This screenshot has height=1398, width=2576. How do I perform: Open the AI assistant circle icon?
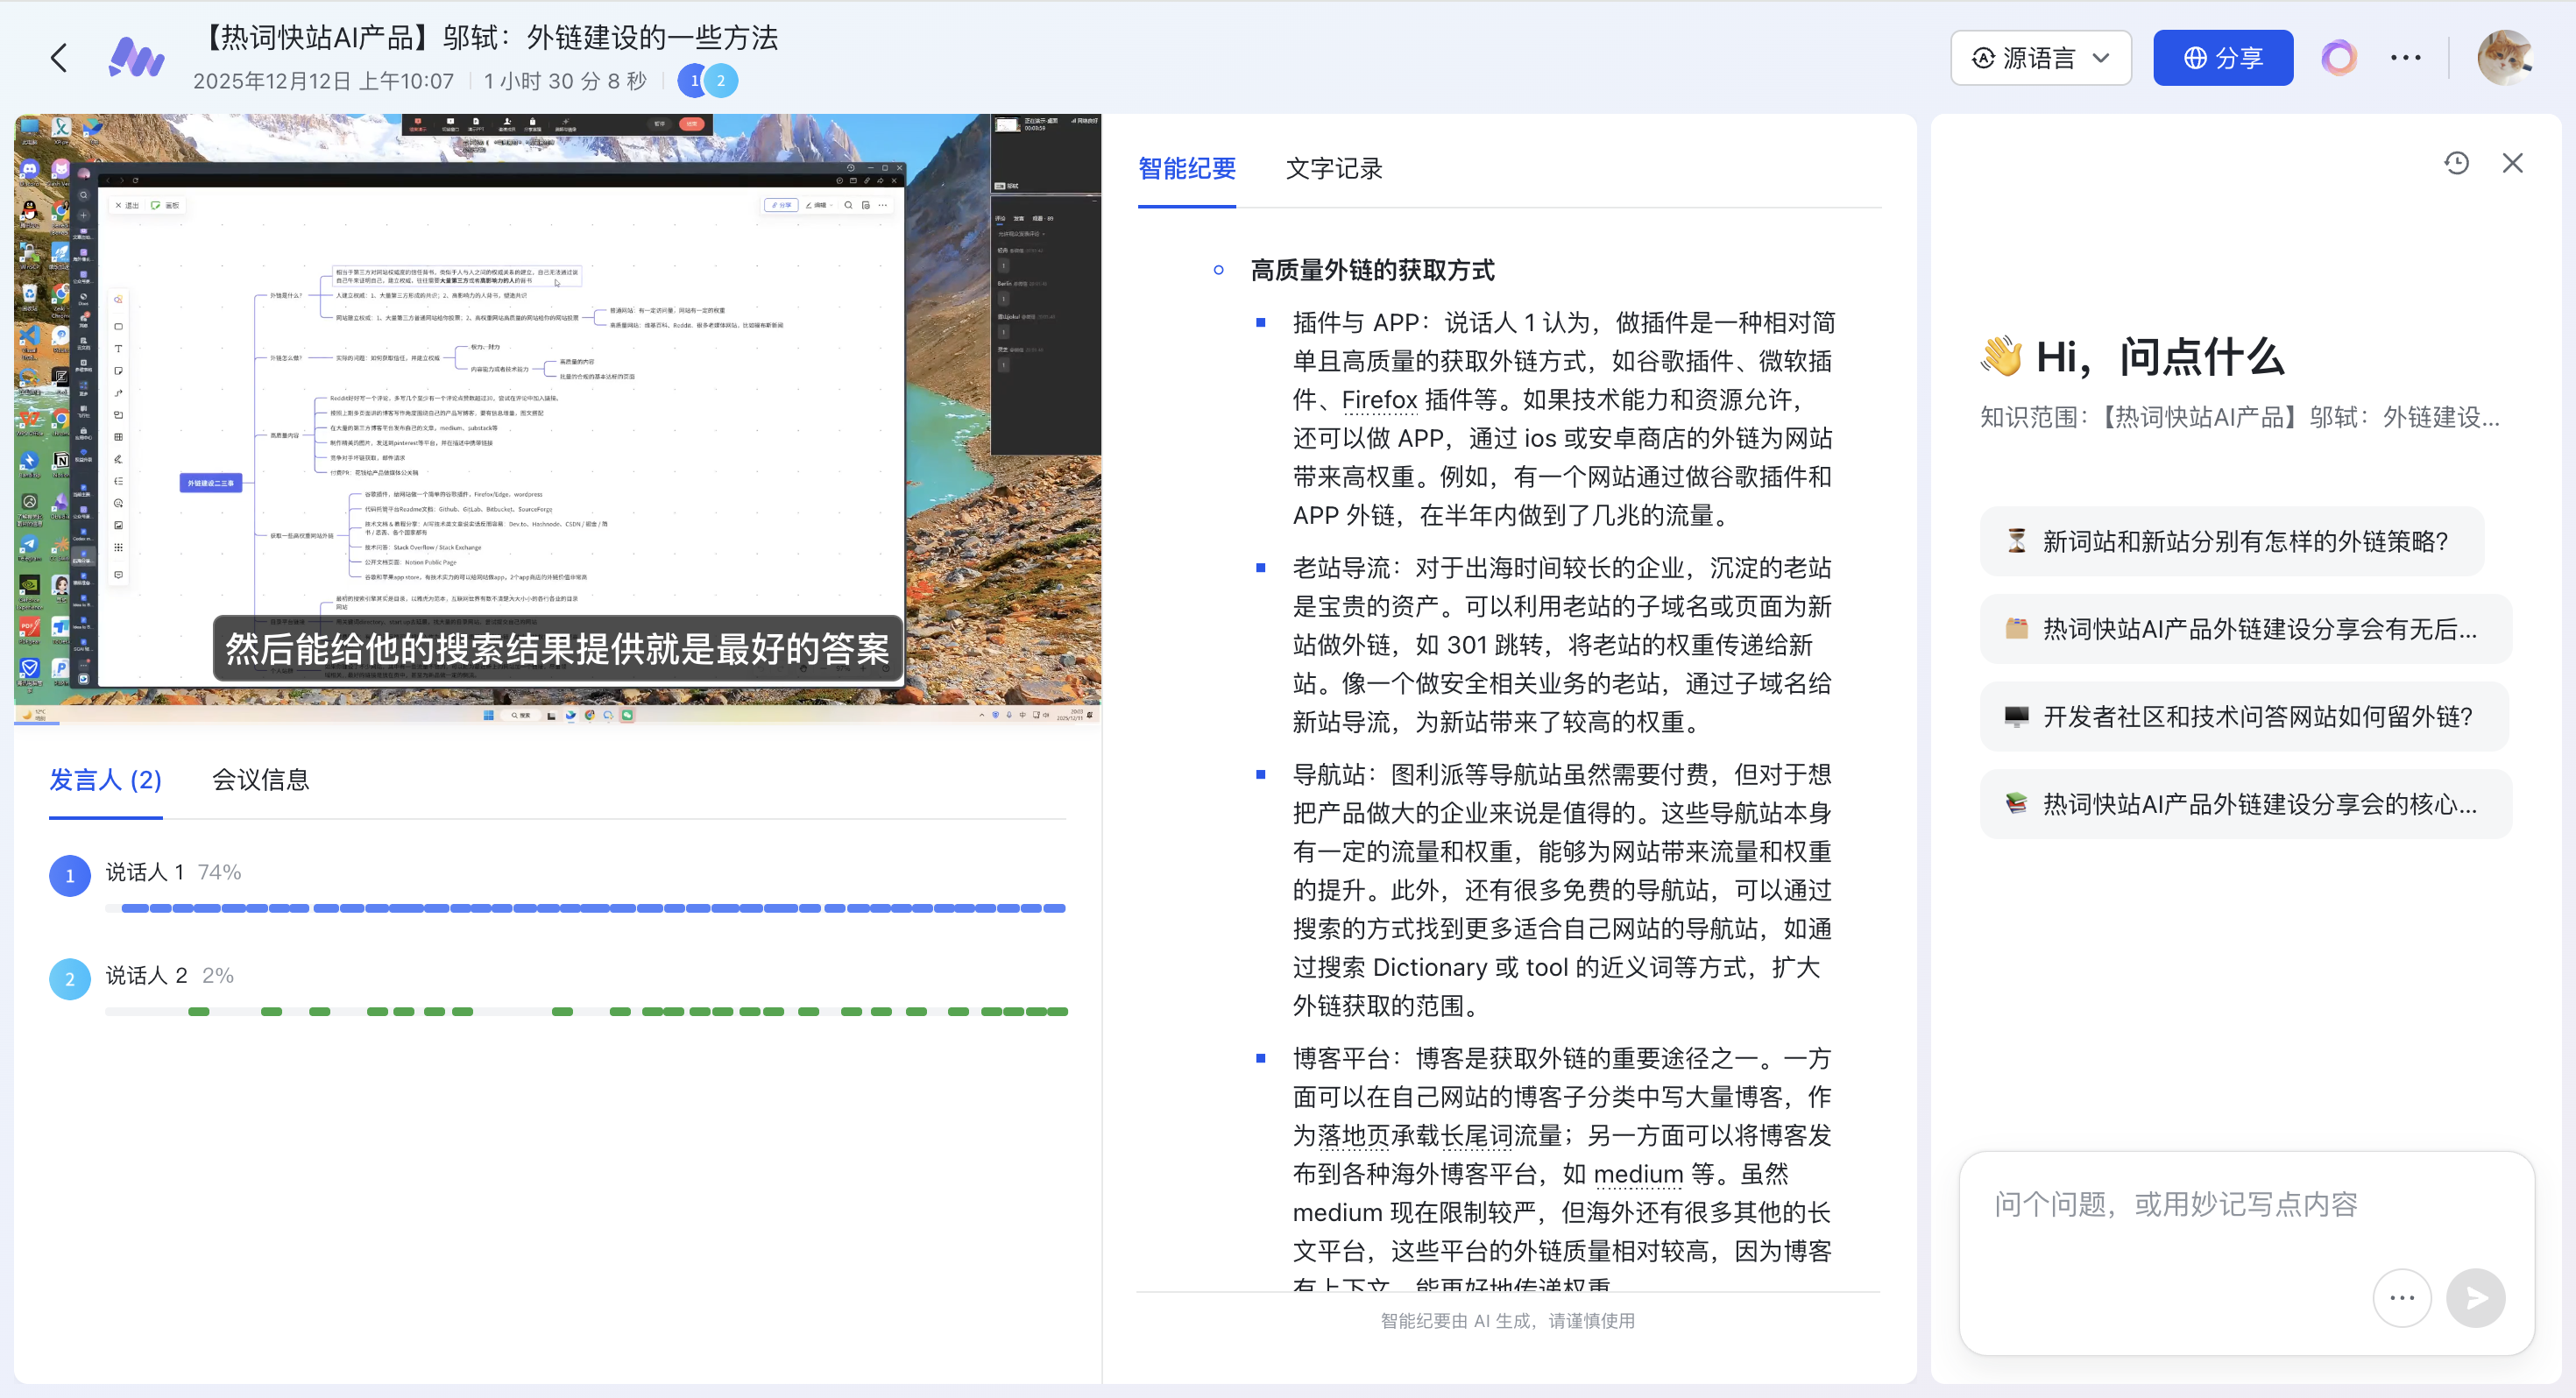(x=2338, y=58)
